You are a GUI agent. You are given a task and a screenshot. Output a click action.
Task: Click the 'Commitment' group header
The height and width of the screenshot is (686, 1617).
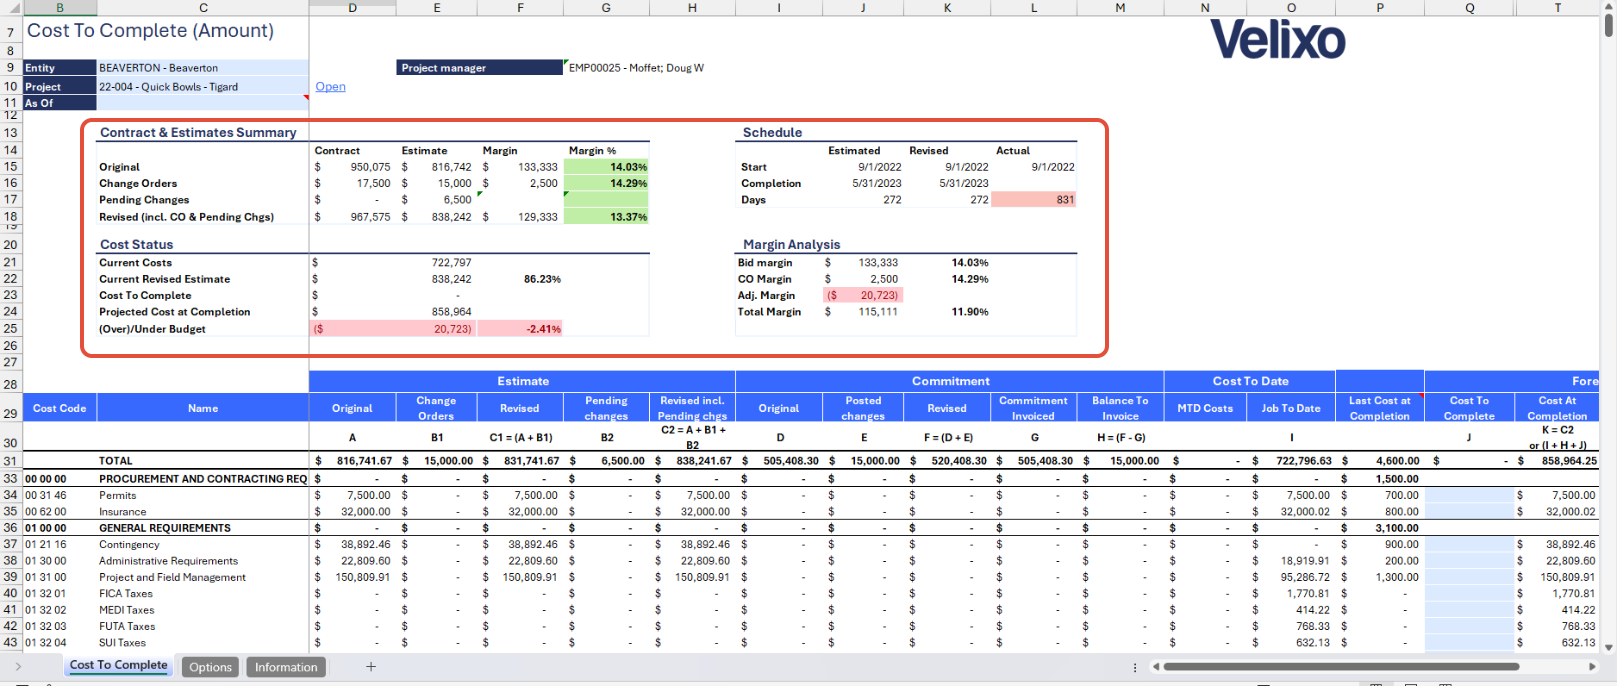[950, 381]
